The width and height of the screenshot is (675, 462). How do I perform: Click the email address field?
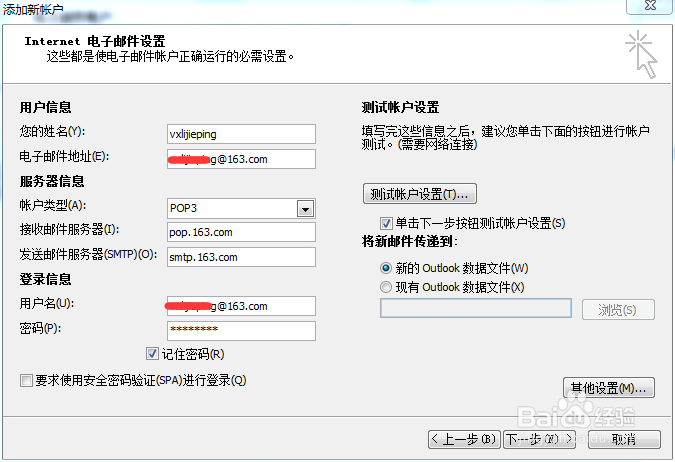(241, 159)
